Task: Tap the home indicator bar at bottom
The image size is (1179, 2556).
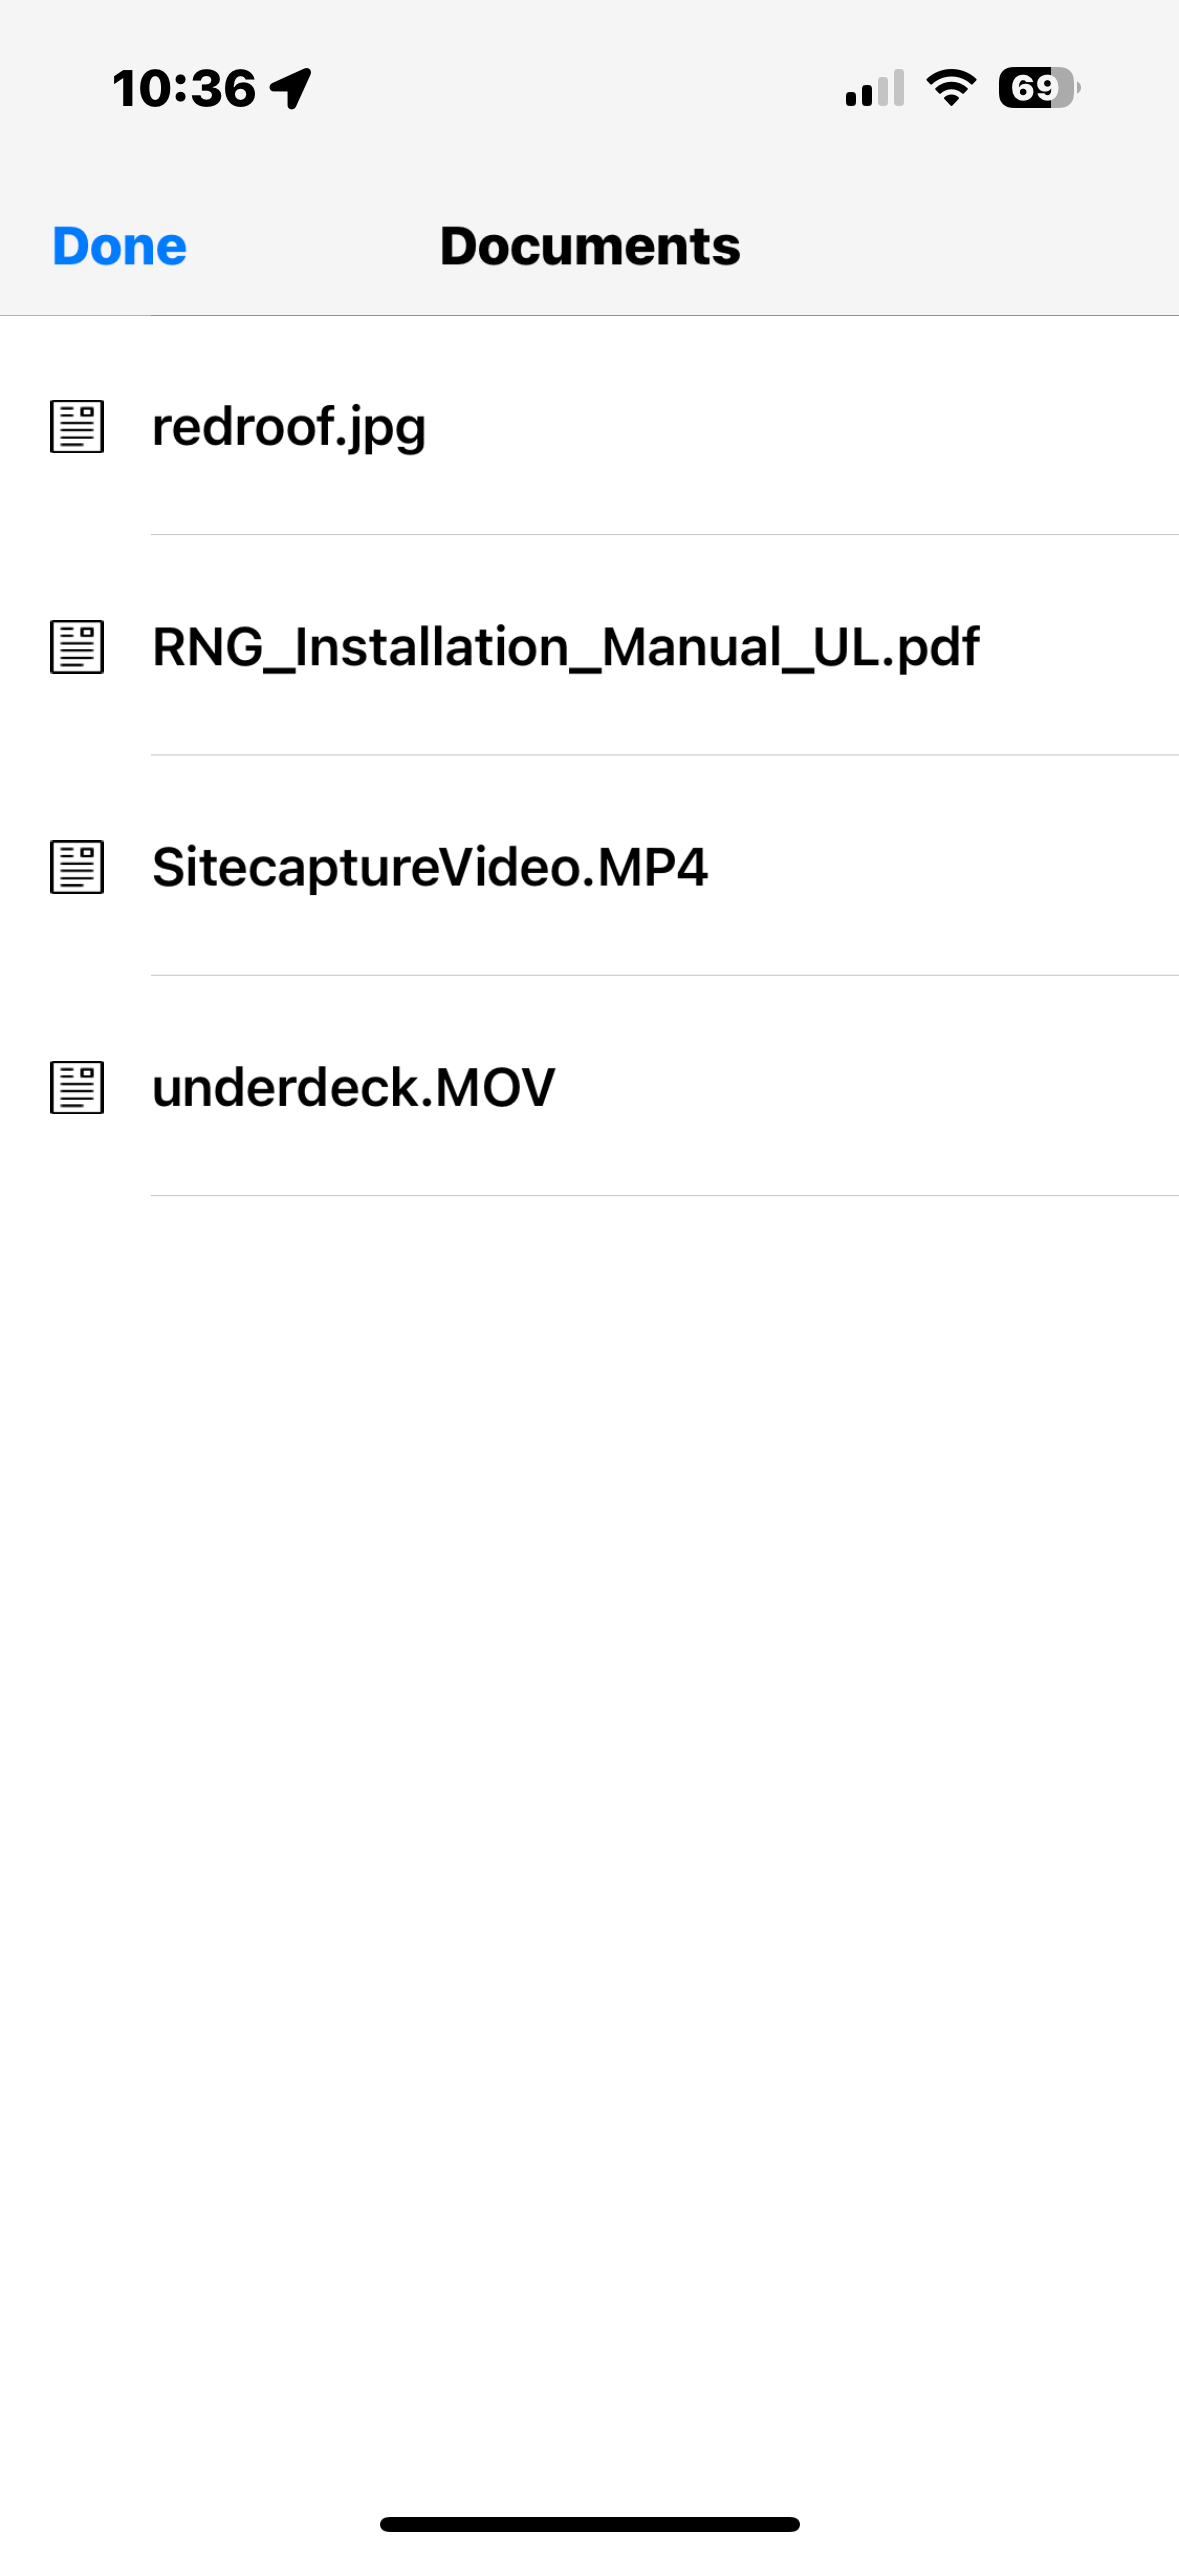Action: click(590, 2524)
